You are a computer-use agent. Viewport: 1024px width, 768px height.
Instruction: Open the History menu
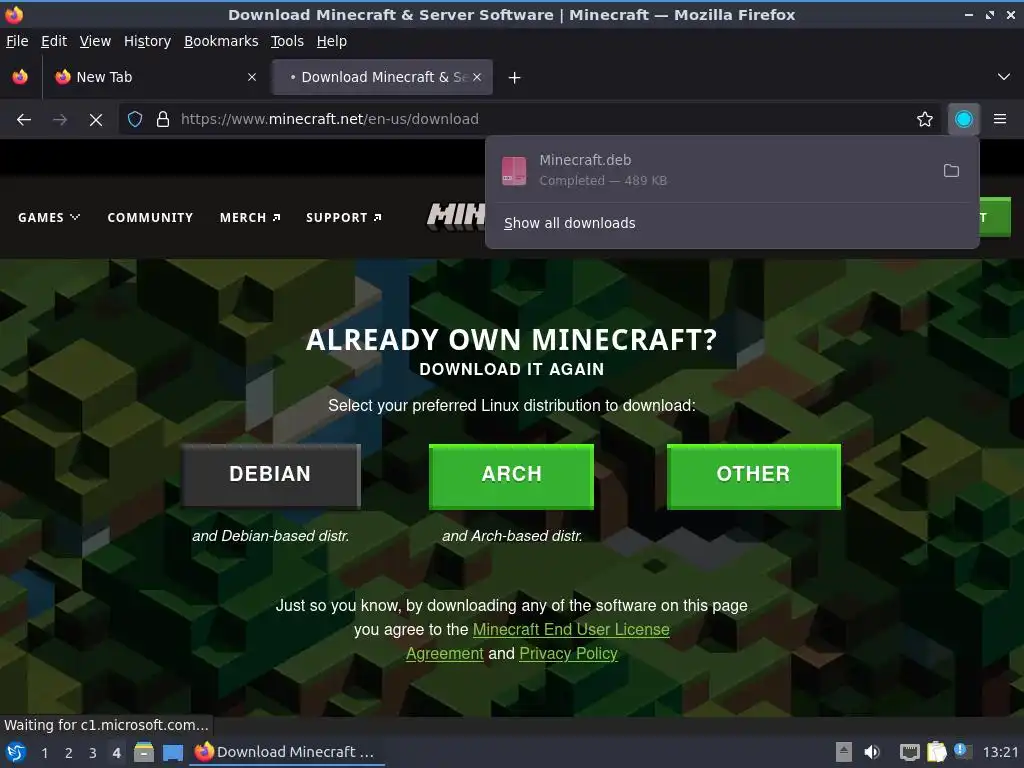(147, 41)
